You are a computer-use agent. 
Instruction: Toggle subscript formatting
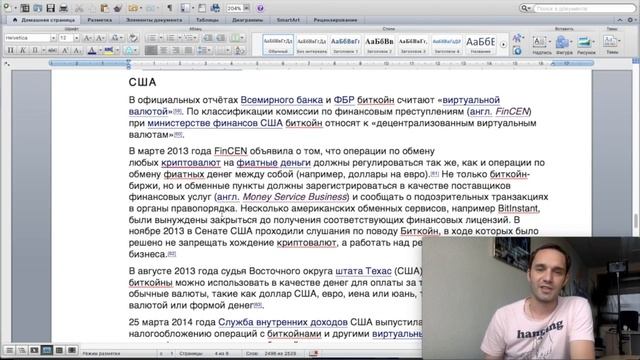(x=78, y=50)
